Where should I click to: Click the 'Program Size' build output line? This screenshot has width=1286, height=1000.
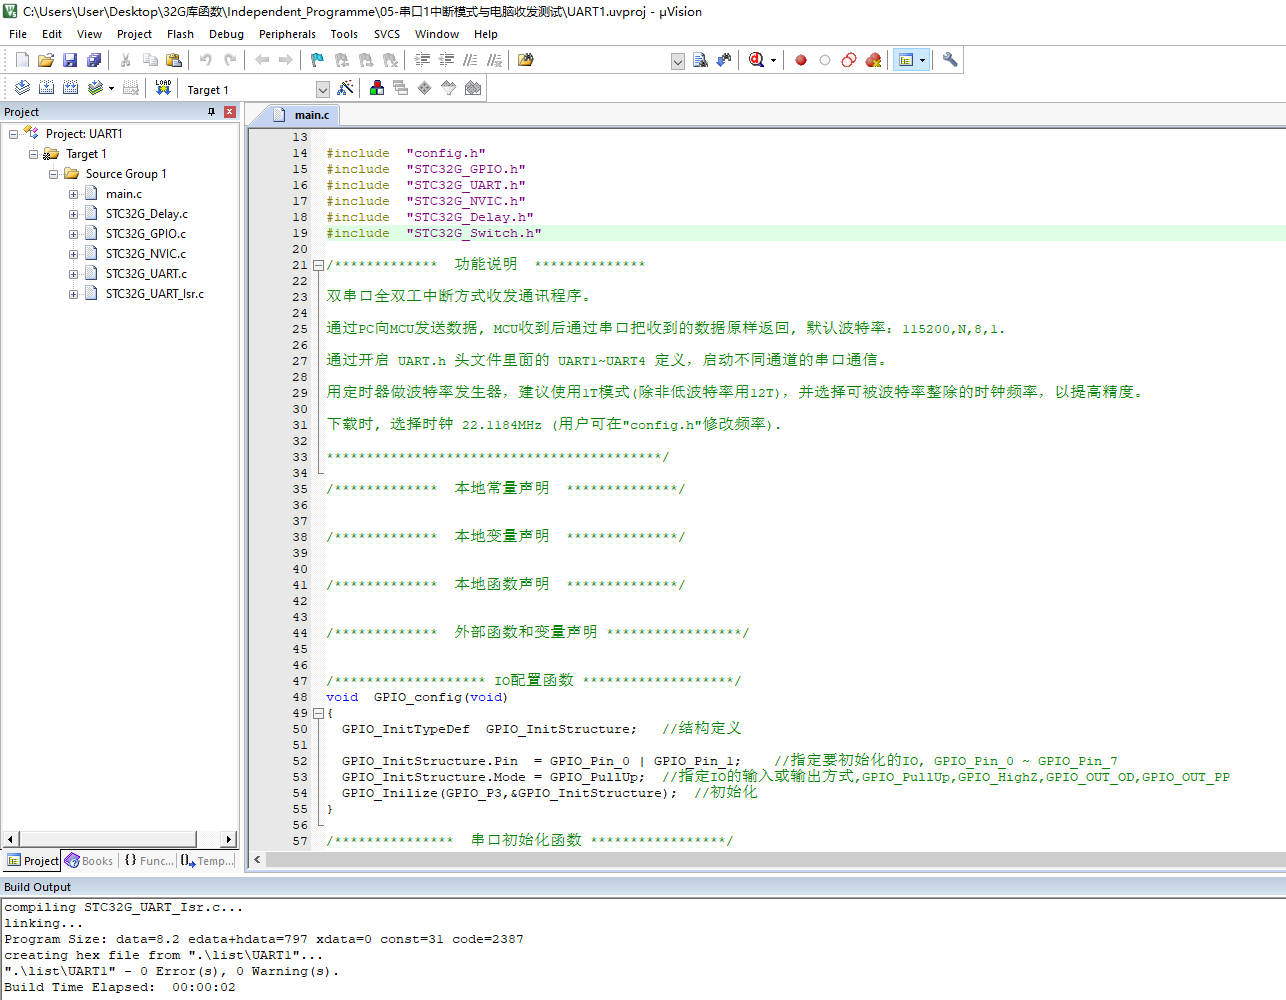coord(264,939)
